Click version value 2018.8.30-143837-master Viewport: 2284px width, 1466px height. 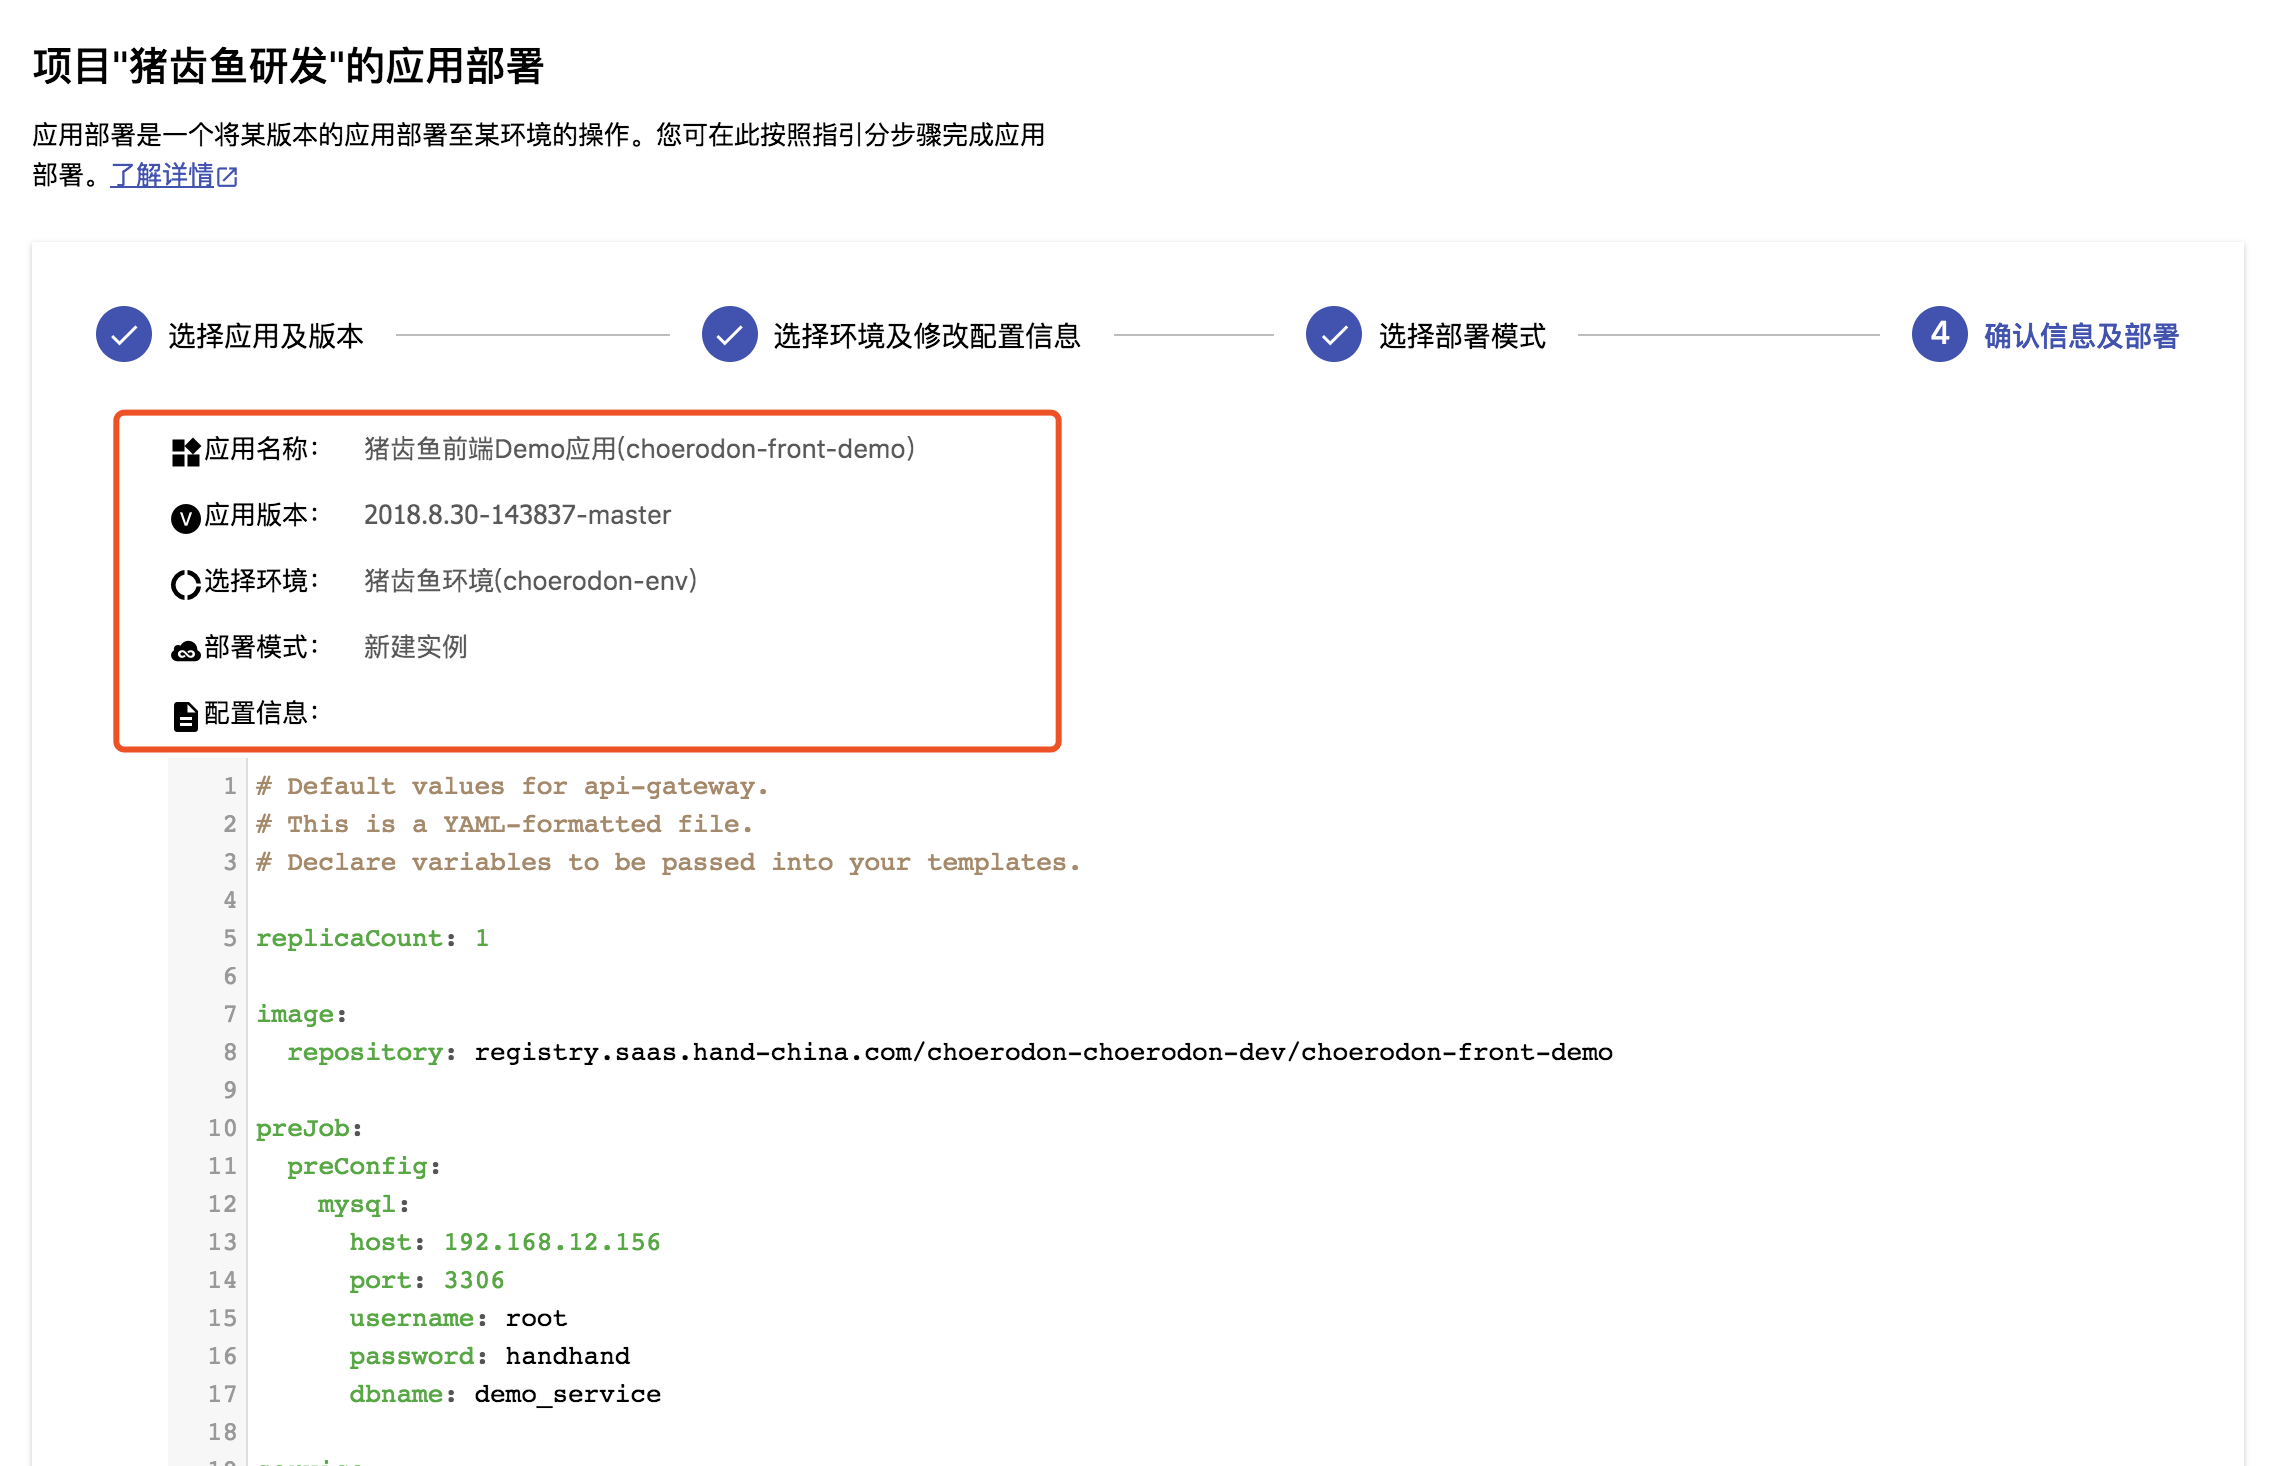click(x=517, y=515)
